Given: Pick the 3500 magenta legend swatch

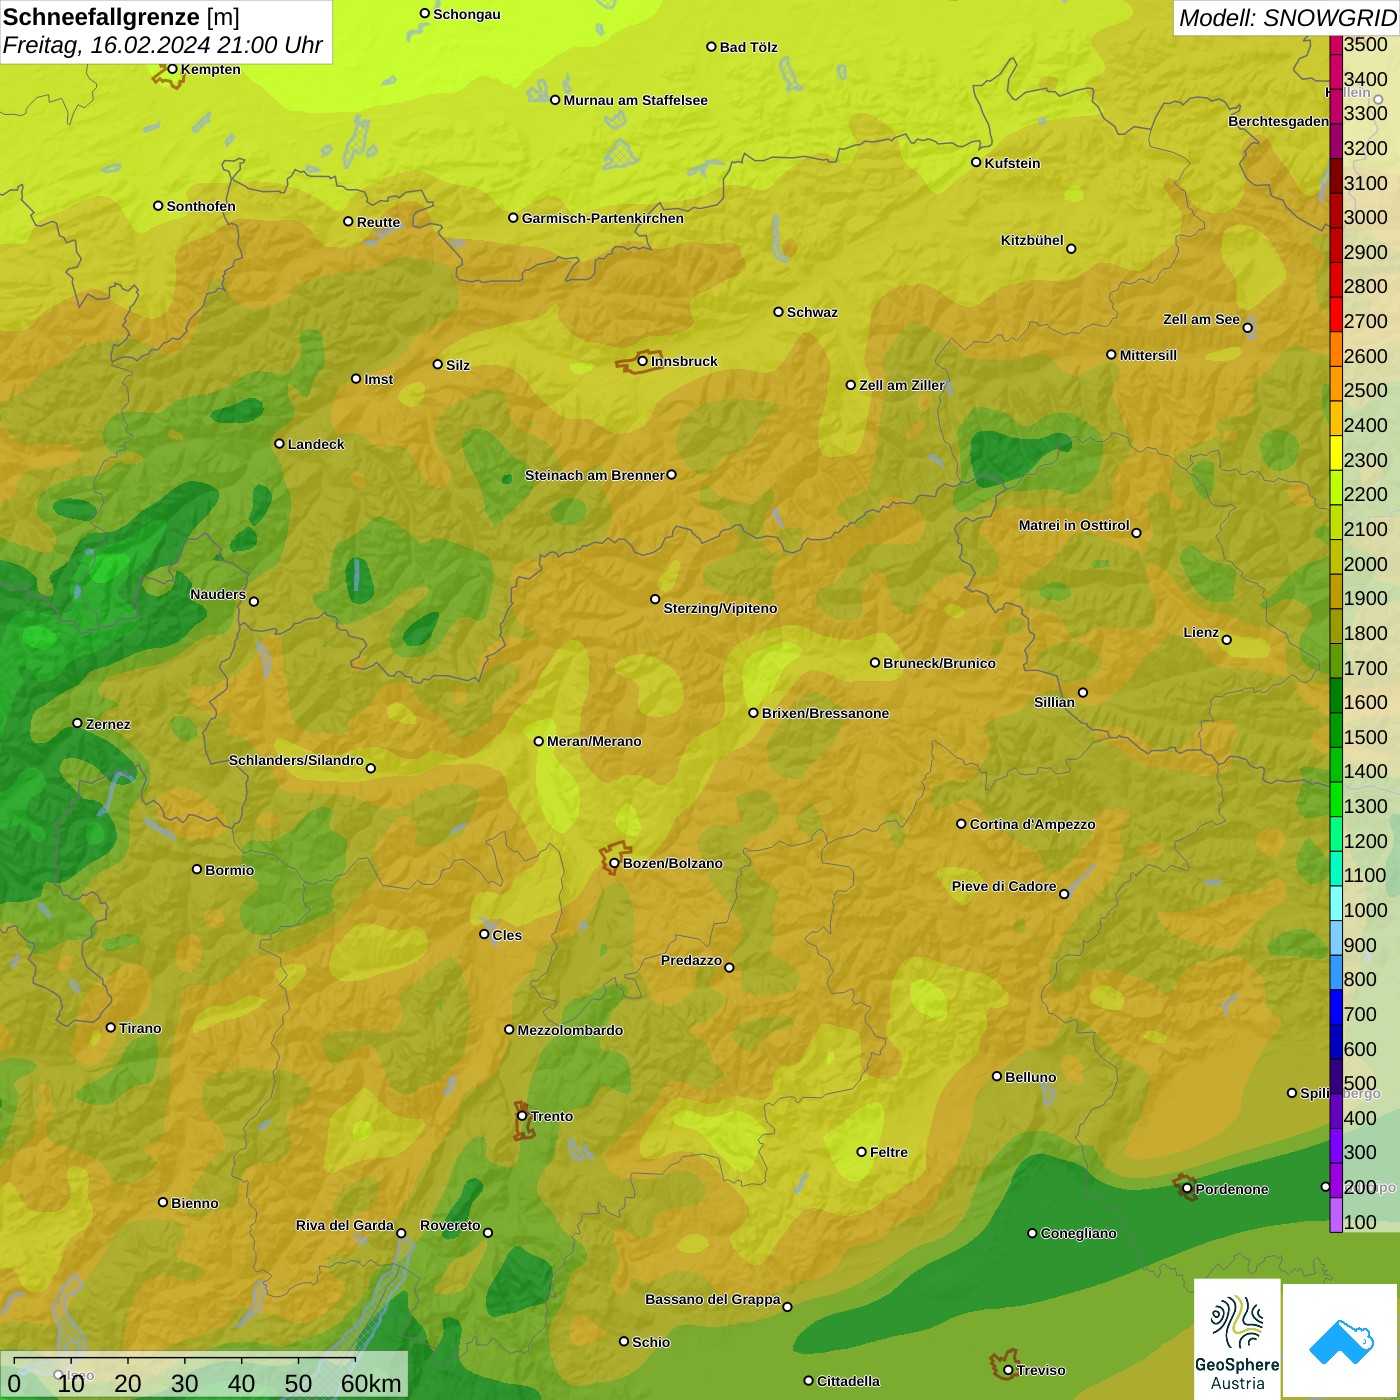Looking at the screenshot, I should [1336, 44].
